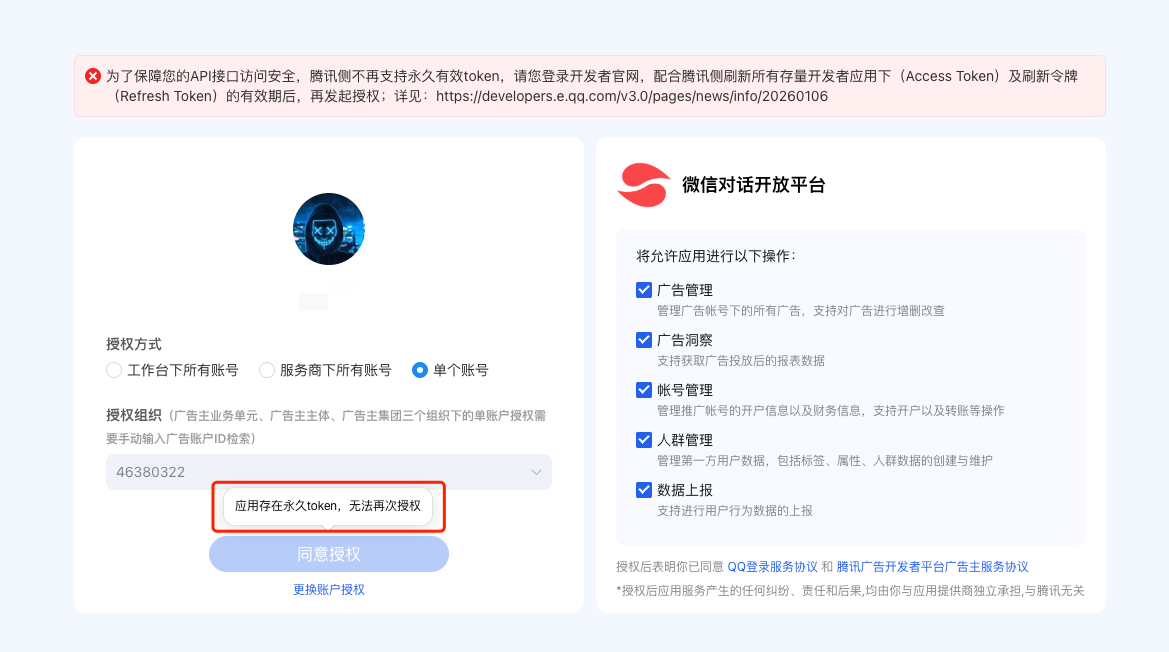Expand dropdown using the chevron arrow

point(536,472)
